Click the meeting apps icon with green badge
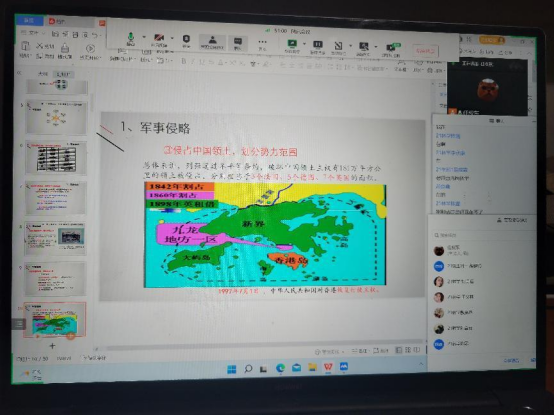The image size is (554, 416). coord(392,49)
